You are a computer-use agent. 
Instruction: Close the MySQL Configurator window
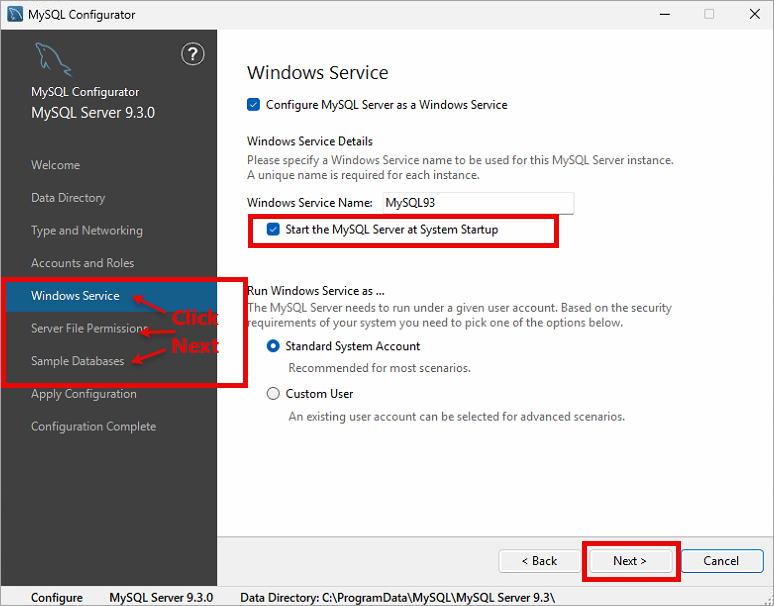click(x=754, y=14)
